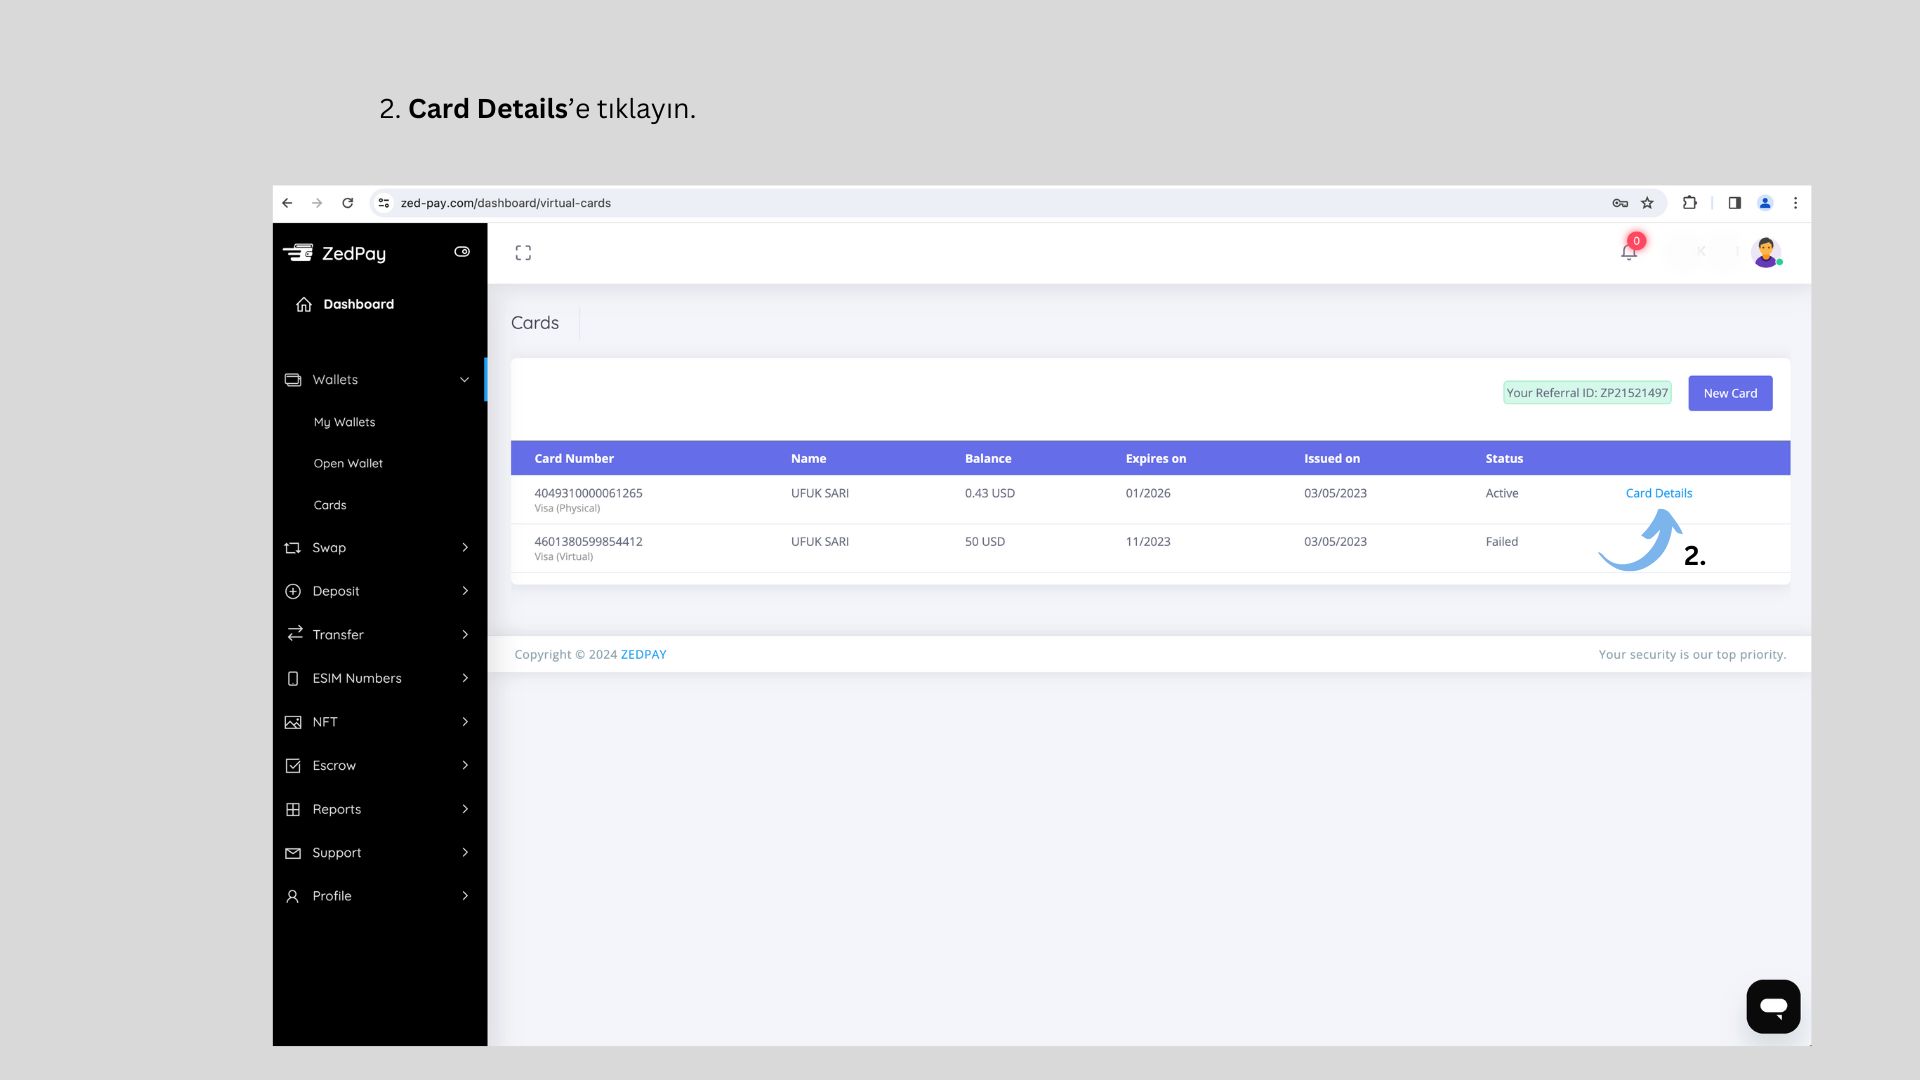Sort by Card Number column header
Viewport: 1920px width, 1080px height.
tap(574, 459)
